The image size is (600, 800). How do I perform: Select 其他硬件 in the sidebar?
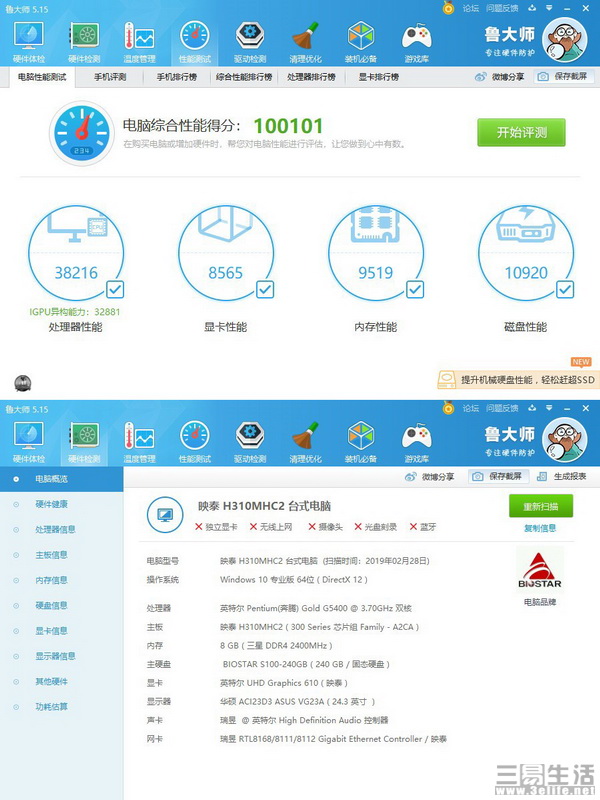point(61,681)
